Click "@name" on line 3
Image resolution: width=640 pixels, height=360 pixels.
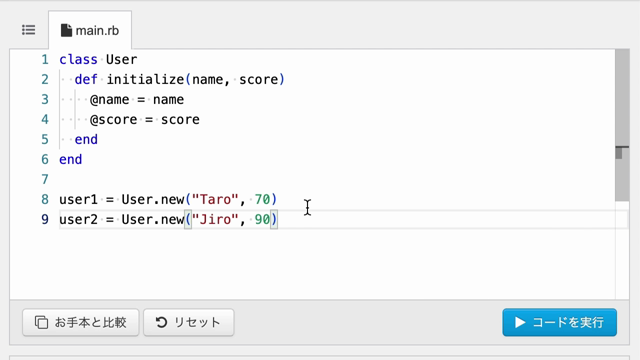click(x=109, y=99)
